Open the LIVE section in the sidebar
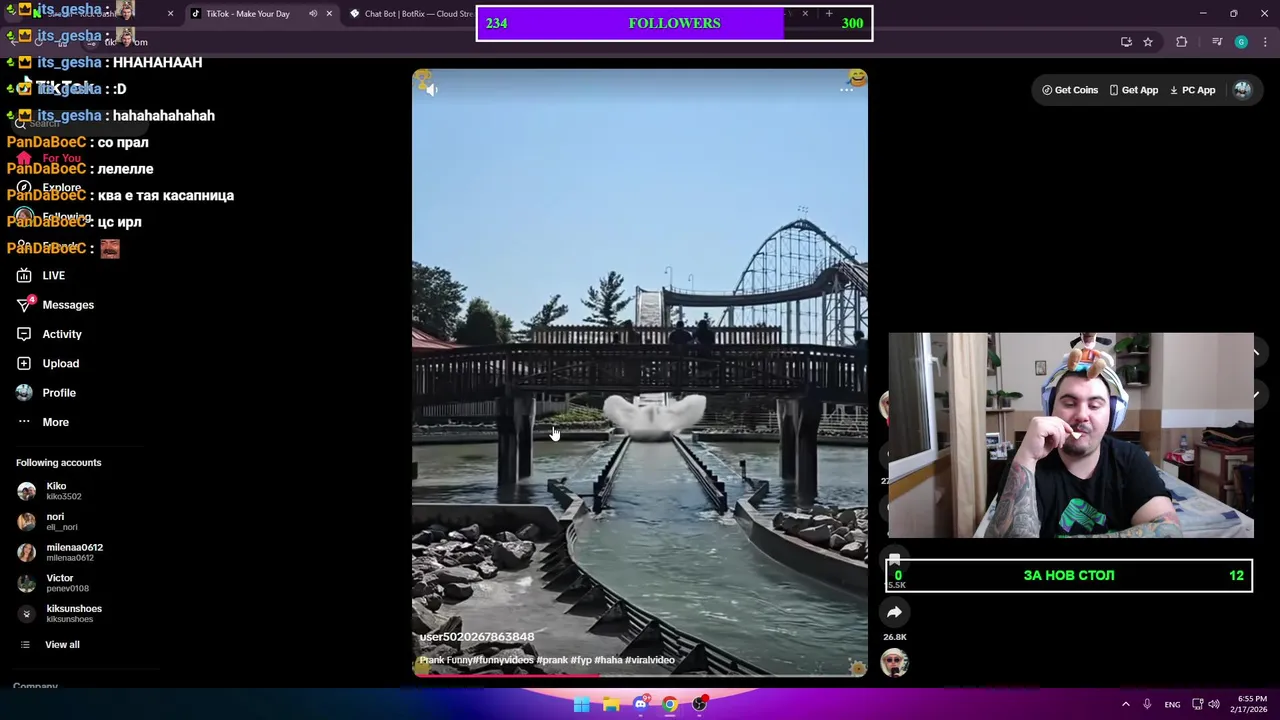The height and width of the screenshot is (720, 1280). click(x=40, y=275)
